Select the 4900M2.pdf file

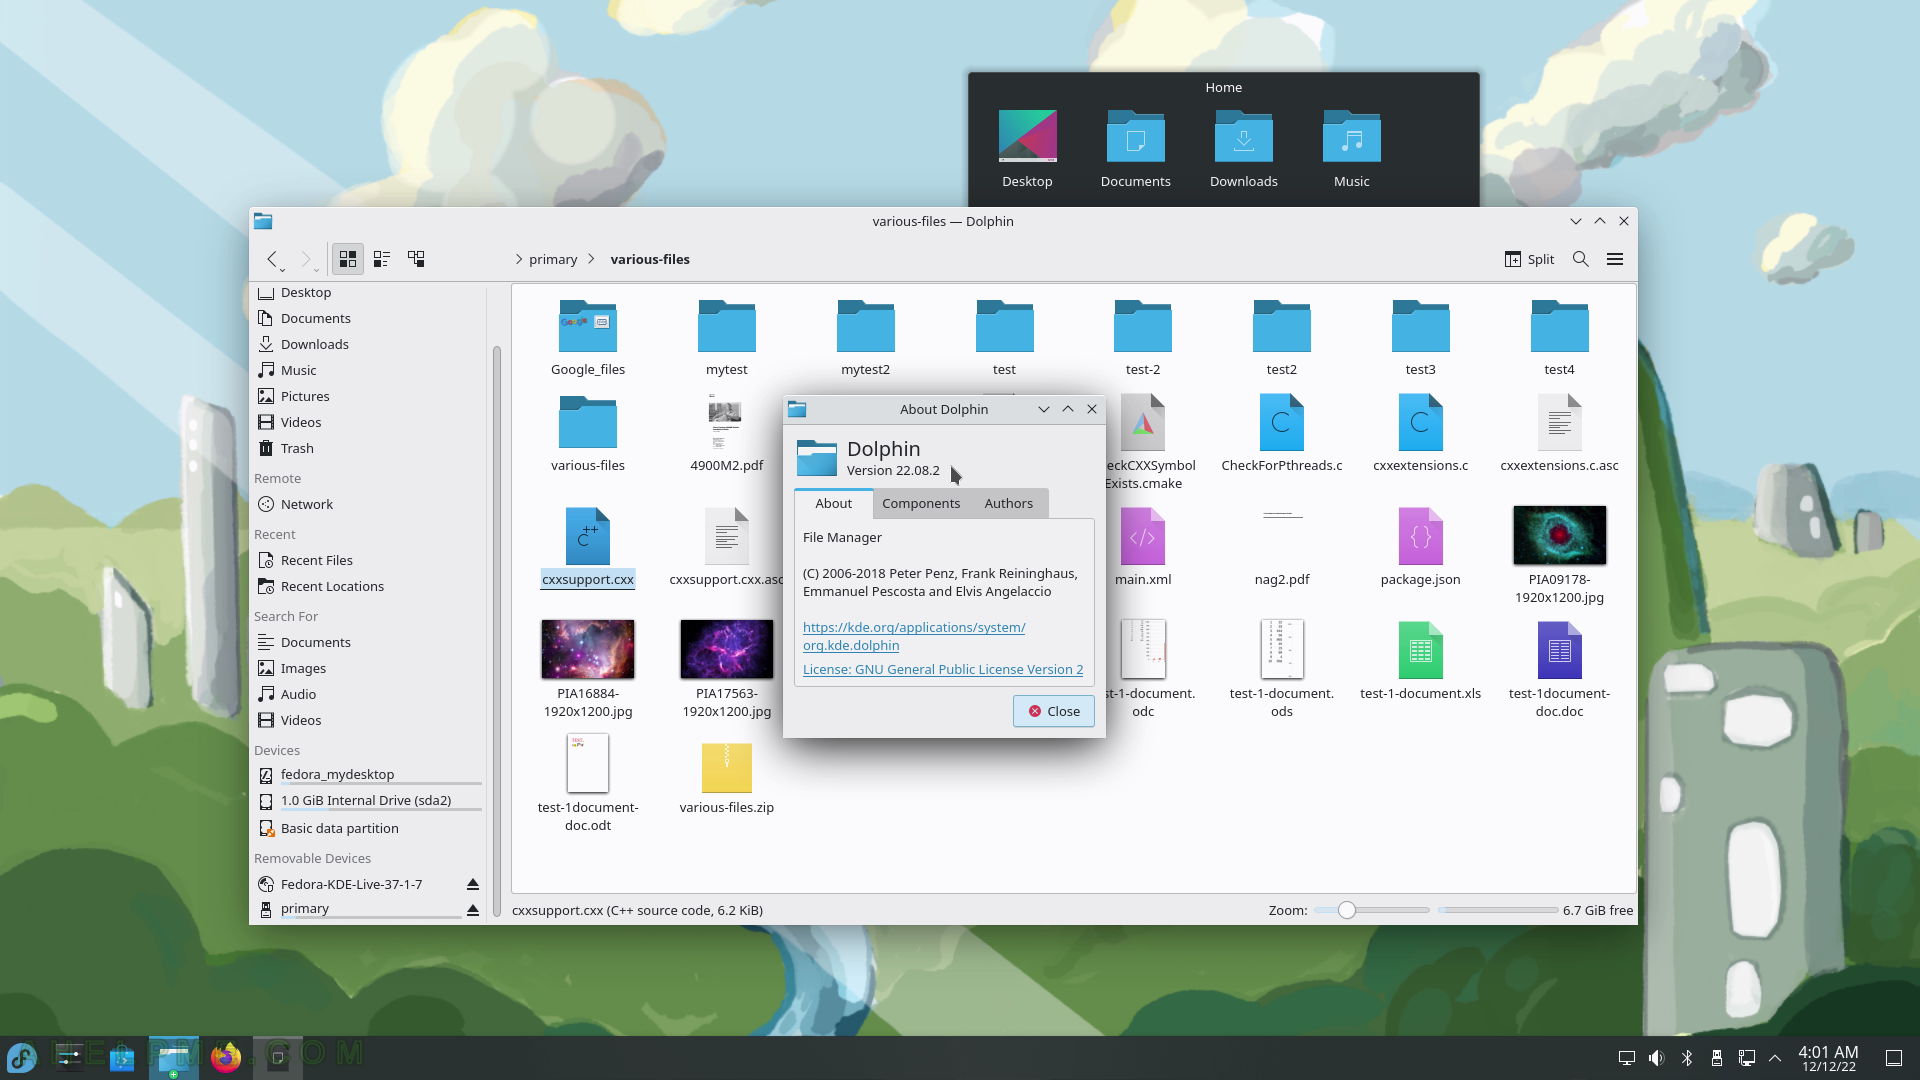(727, 433)
